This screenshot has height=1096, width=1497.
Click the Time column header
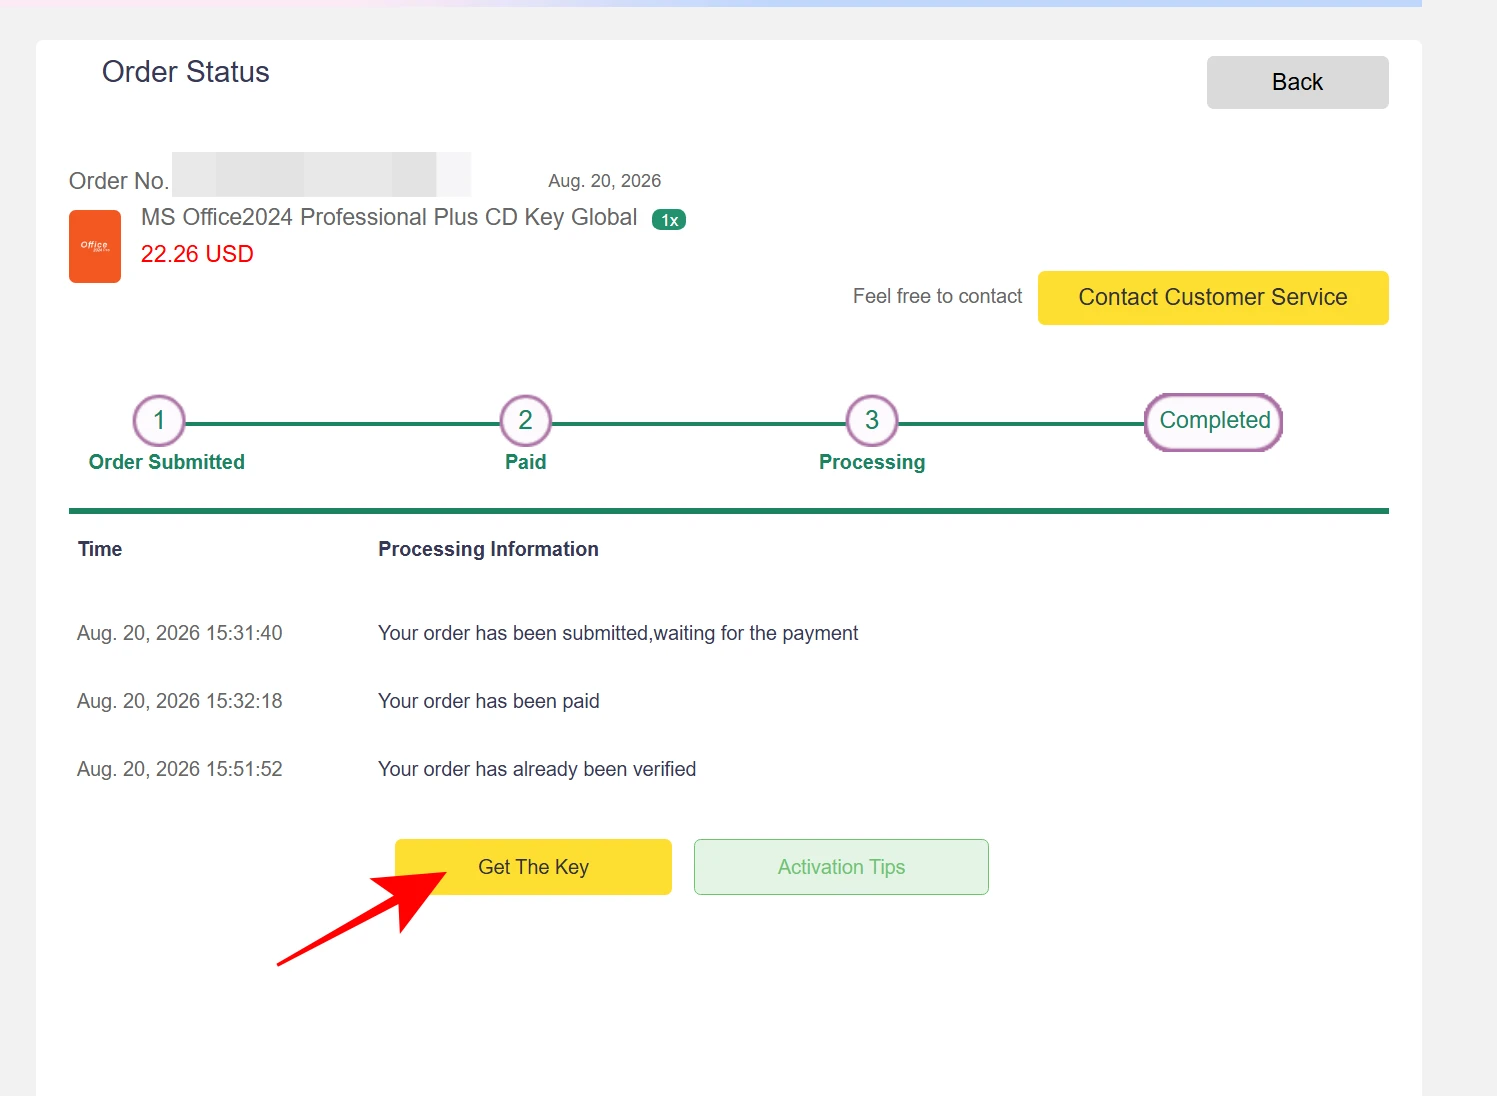[100, 549]
